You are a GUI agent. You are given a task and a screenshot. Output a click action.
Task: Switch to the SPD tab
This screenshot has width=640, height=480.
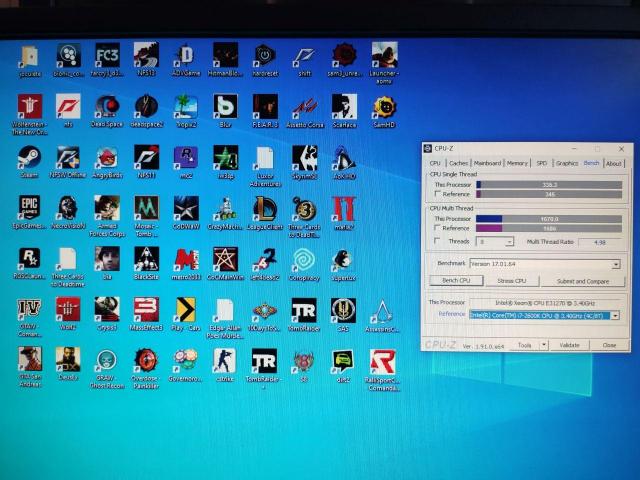542,163
